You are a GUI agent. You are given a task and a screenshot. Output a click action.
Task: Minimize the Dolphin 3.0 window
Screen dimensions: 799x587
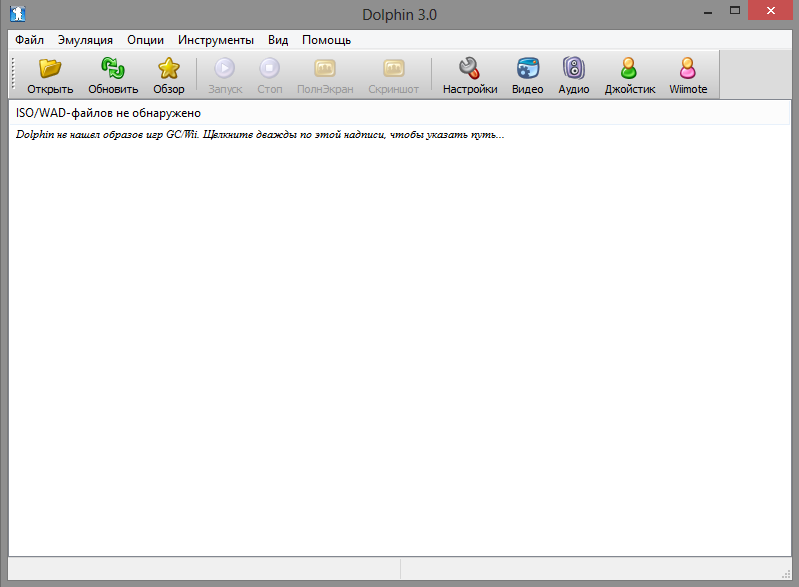tap(708, 11)
